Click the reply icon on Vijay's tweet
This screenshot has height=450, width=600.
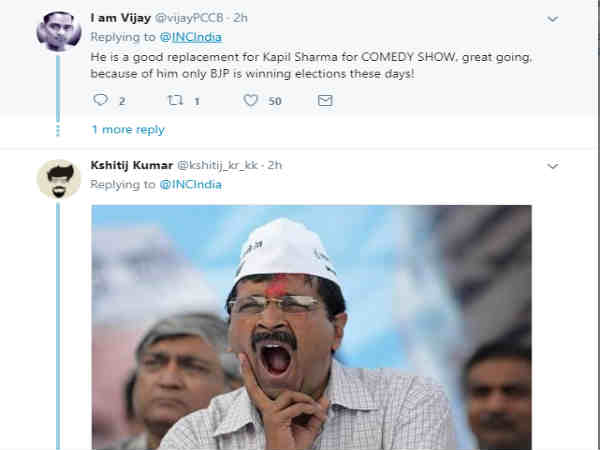coord(100,101)
